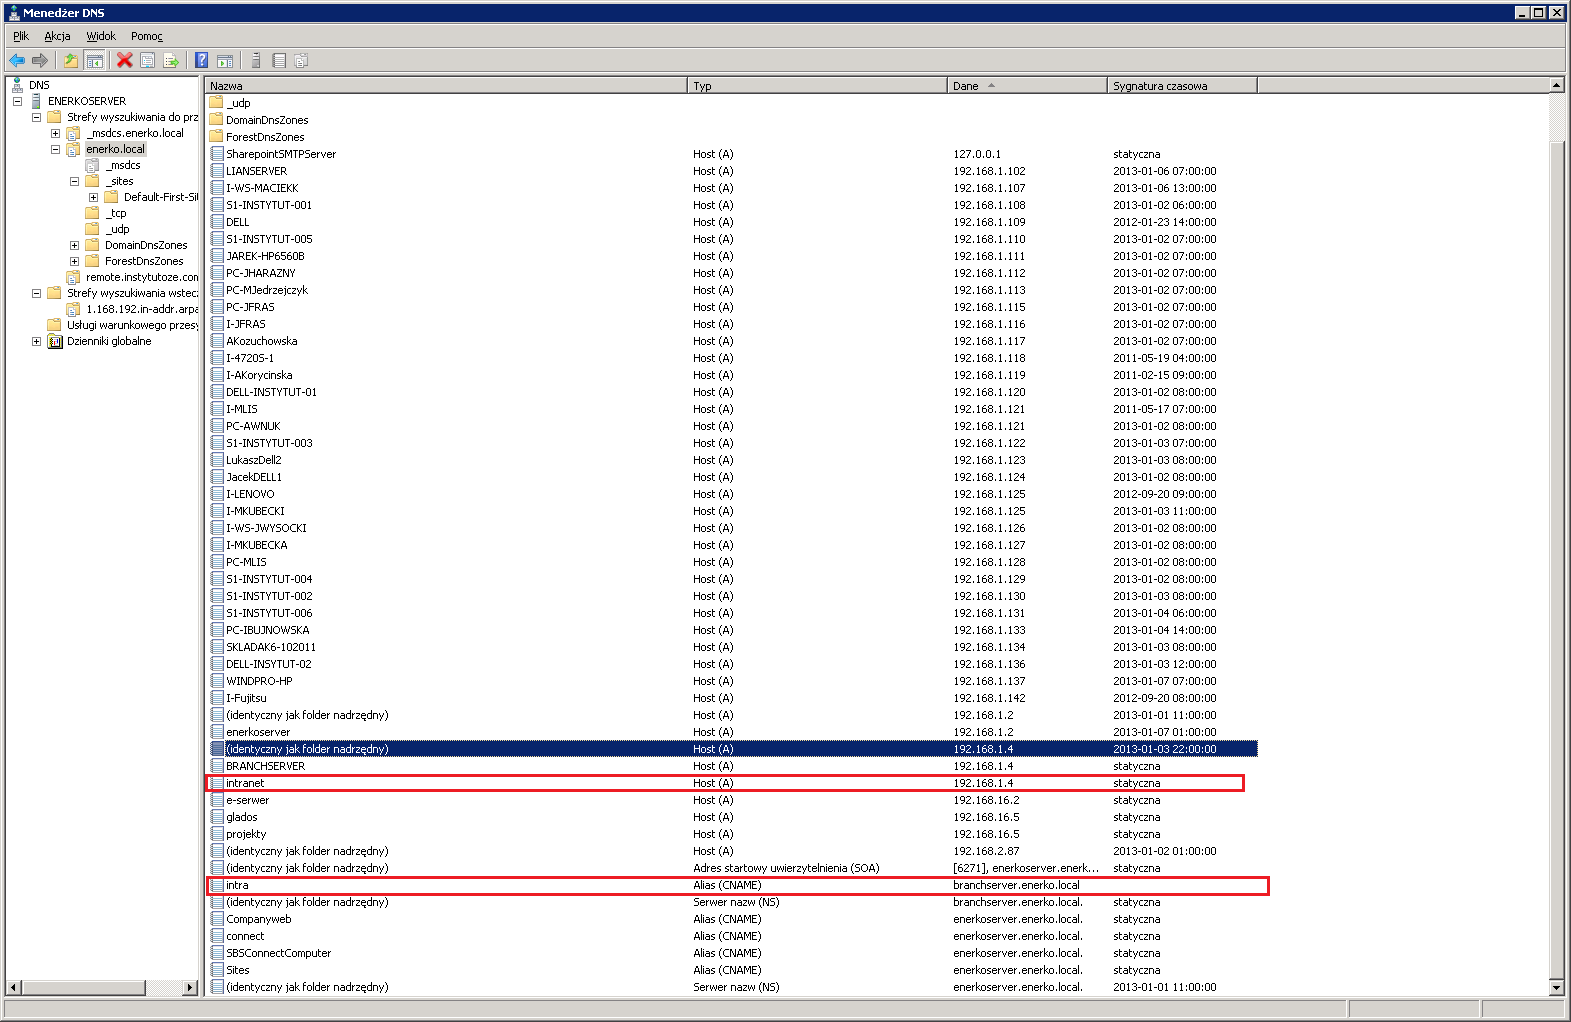1571x1022 pixels.
Task: Open Help with the blue question mark icon
Action: click(x=201, y=61)
